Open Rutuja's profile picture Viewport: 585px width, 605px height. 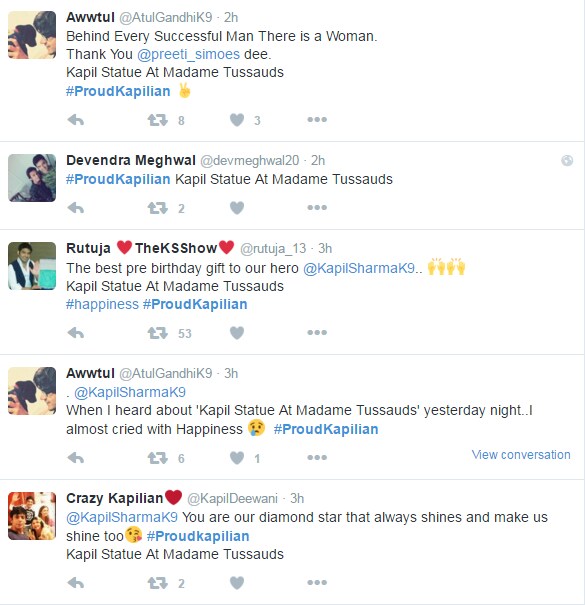[x=32, y=266]
